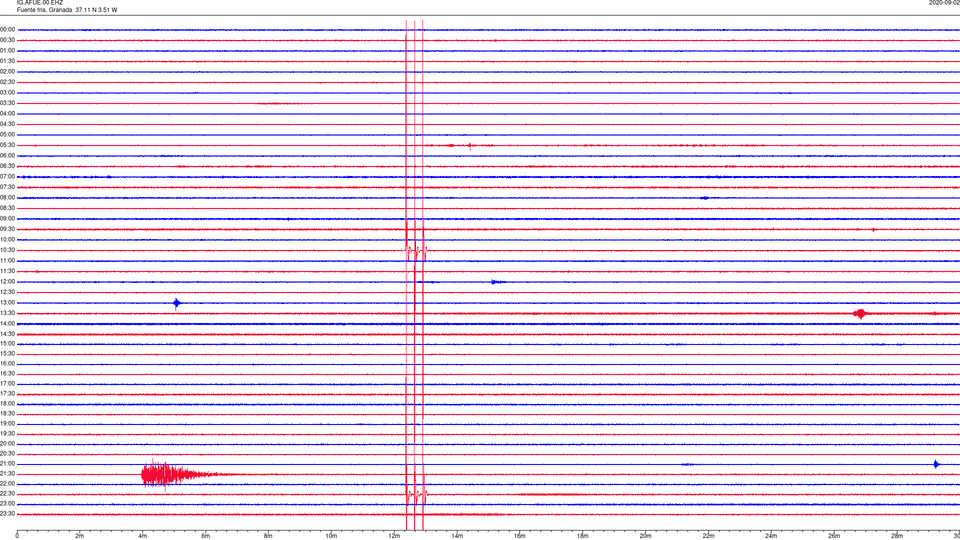Select the 01:00 trace time label
Image resolution: width=960 pixels, height=540 pixels.
[x=8, y=51]
